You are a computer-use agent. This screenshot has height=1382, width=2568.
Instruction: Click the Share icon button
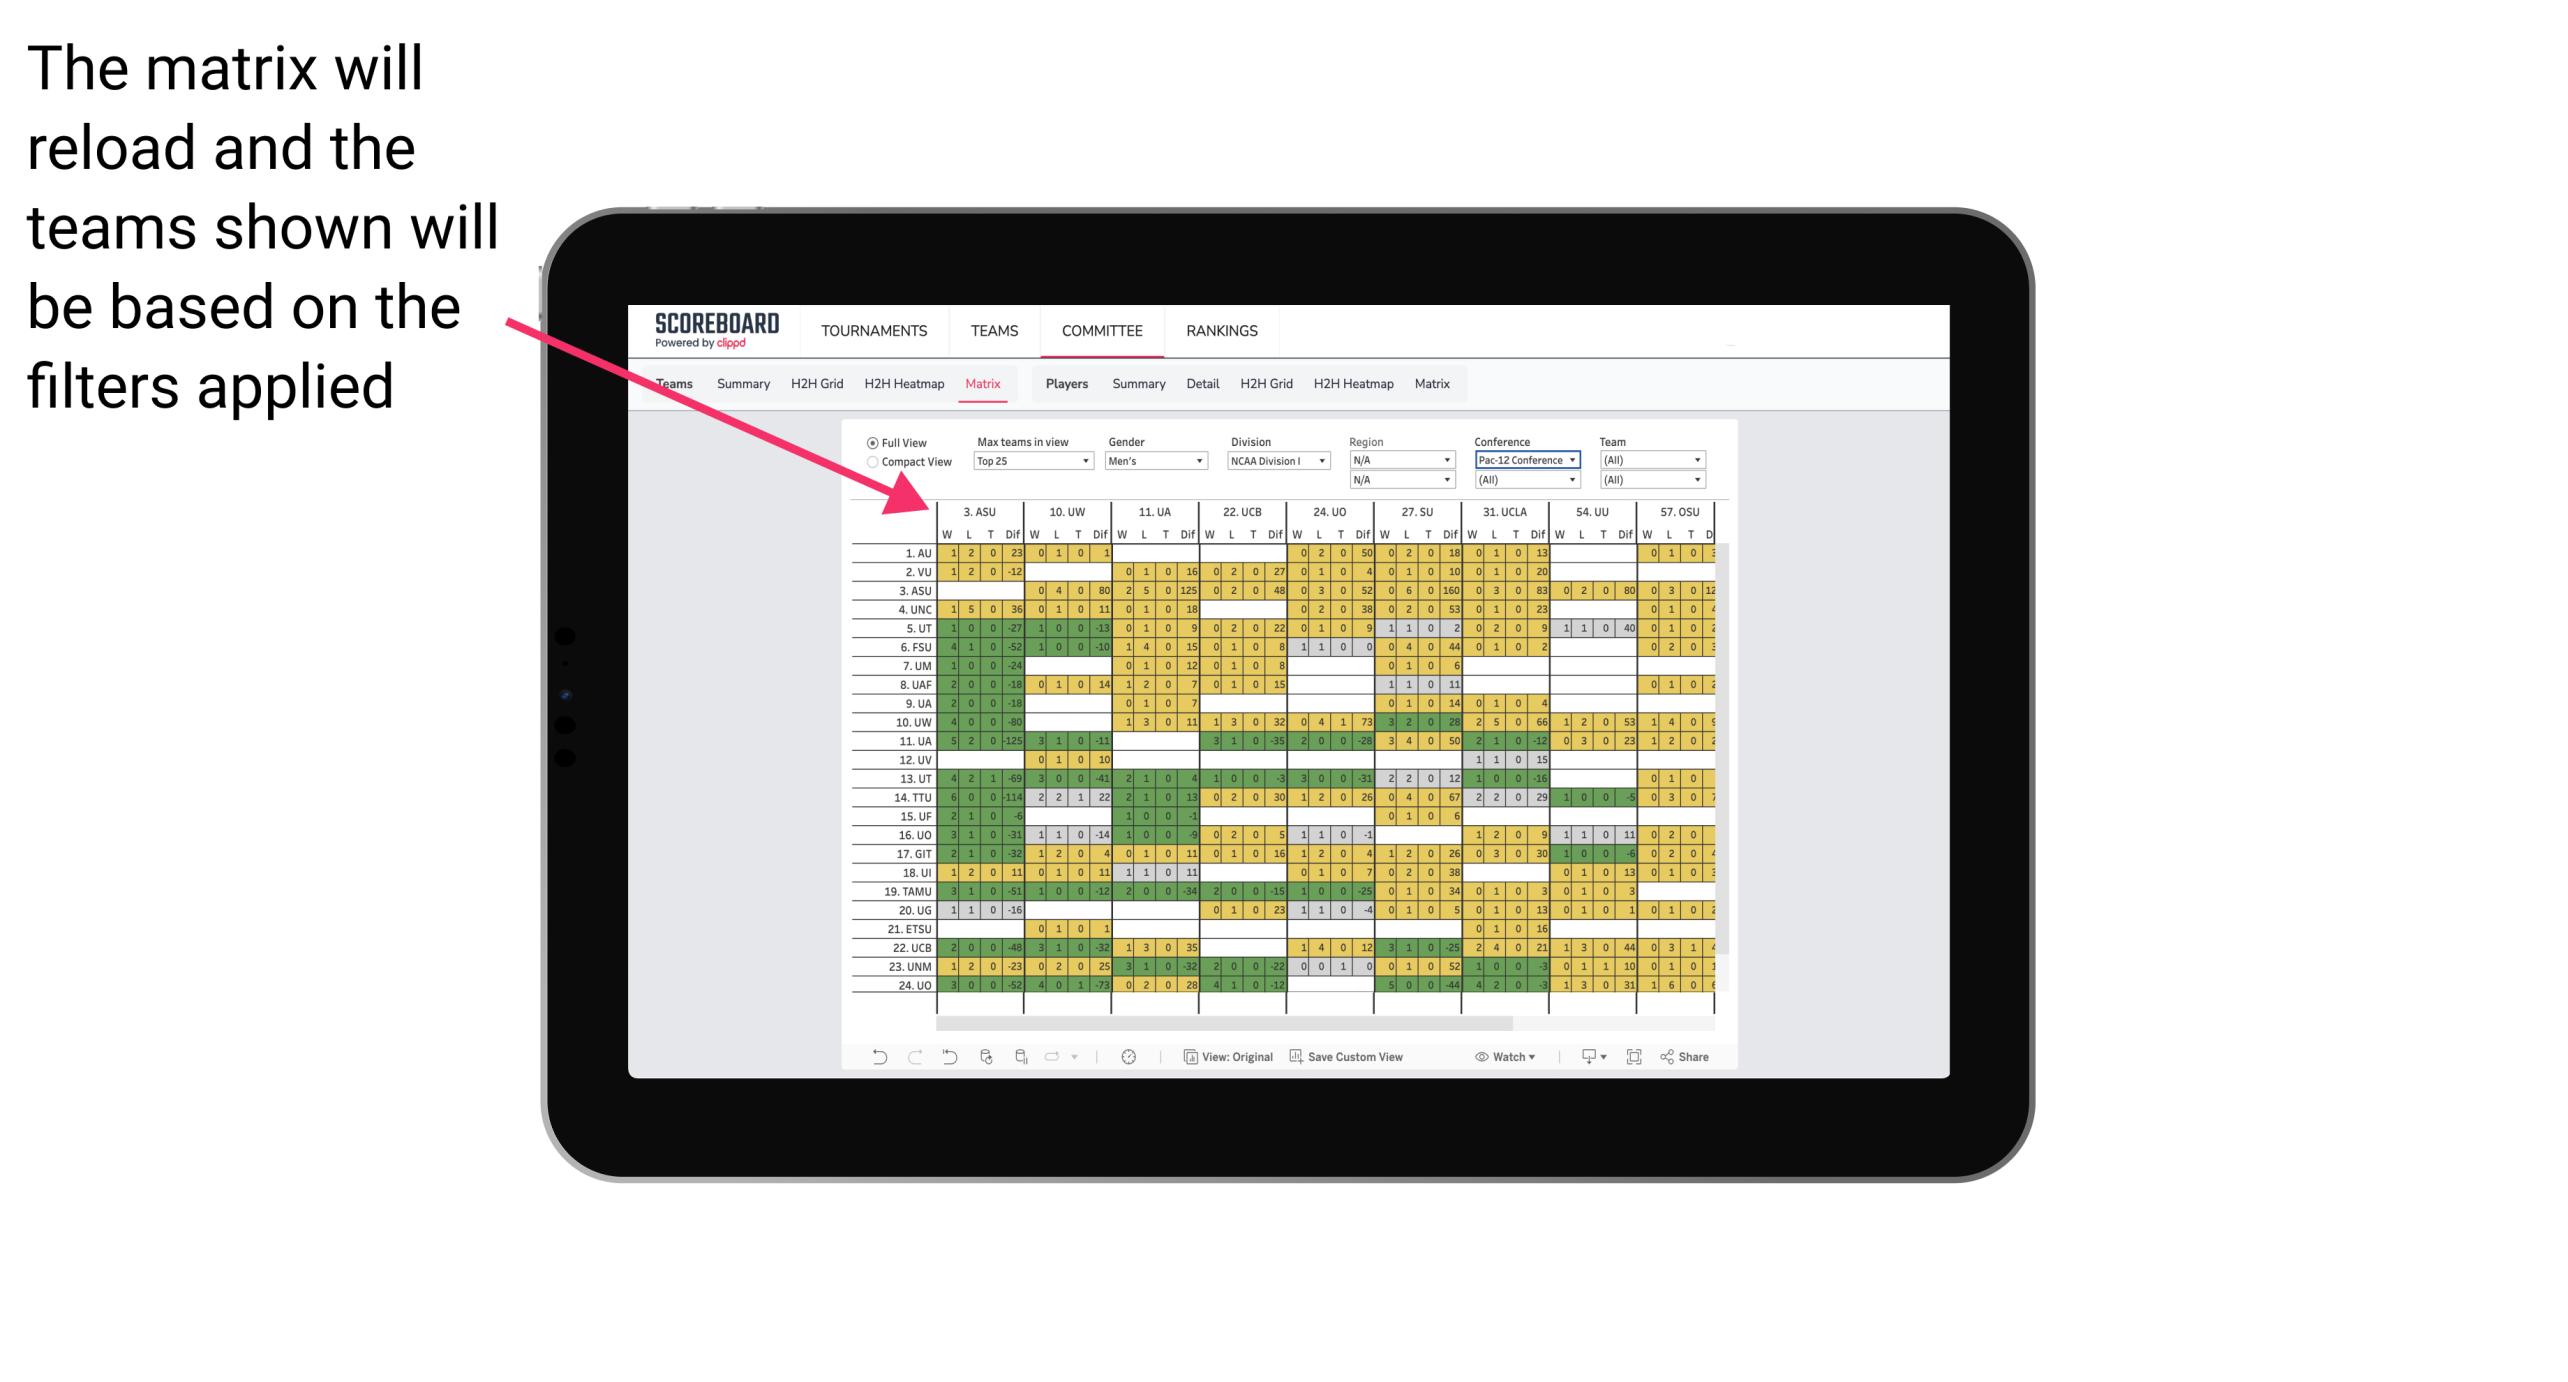click(x=1692, y=1059)
